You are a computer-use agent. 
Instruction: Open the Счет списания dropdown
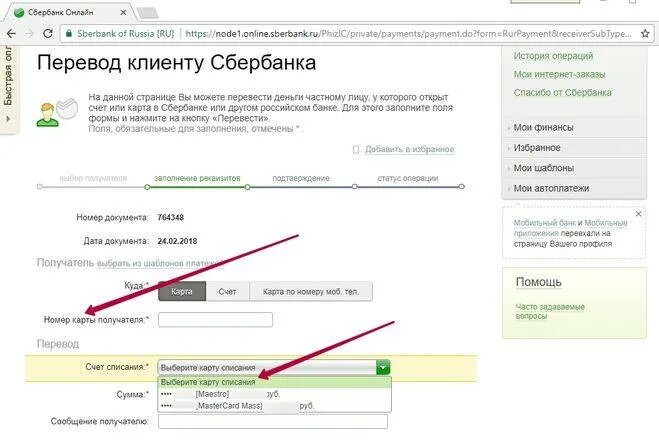point(274,368)
